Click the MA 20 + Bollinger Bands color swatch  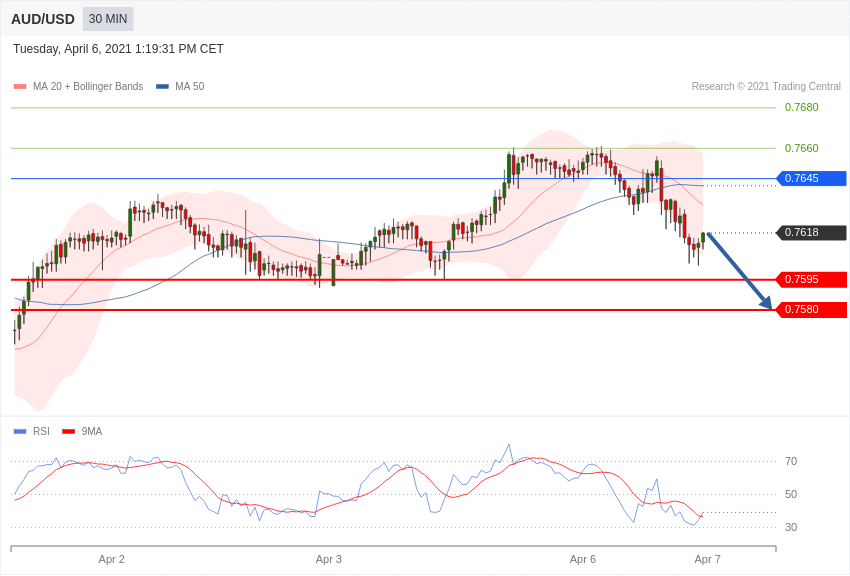pyautogui.click(x=20, y=87)
